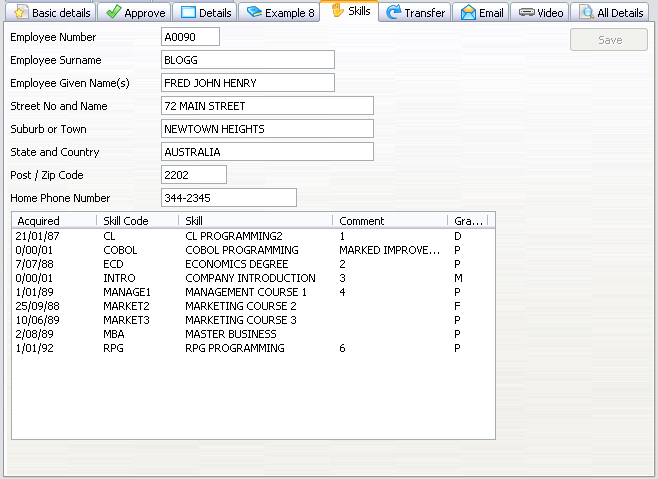
Task: Click the skill code COBOL
Action: [x=120, y=250]
